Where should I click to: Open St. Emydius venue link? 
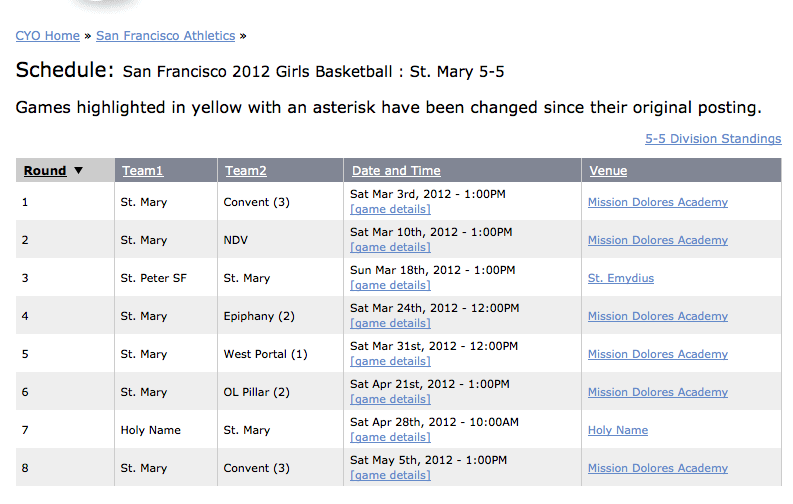621,278
